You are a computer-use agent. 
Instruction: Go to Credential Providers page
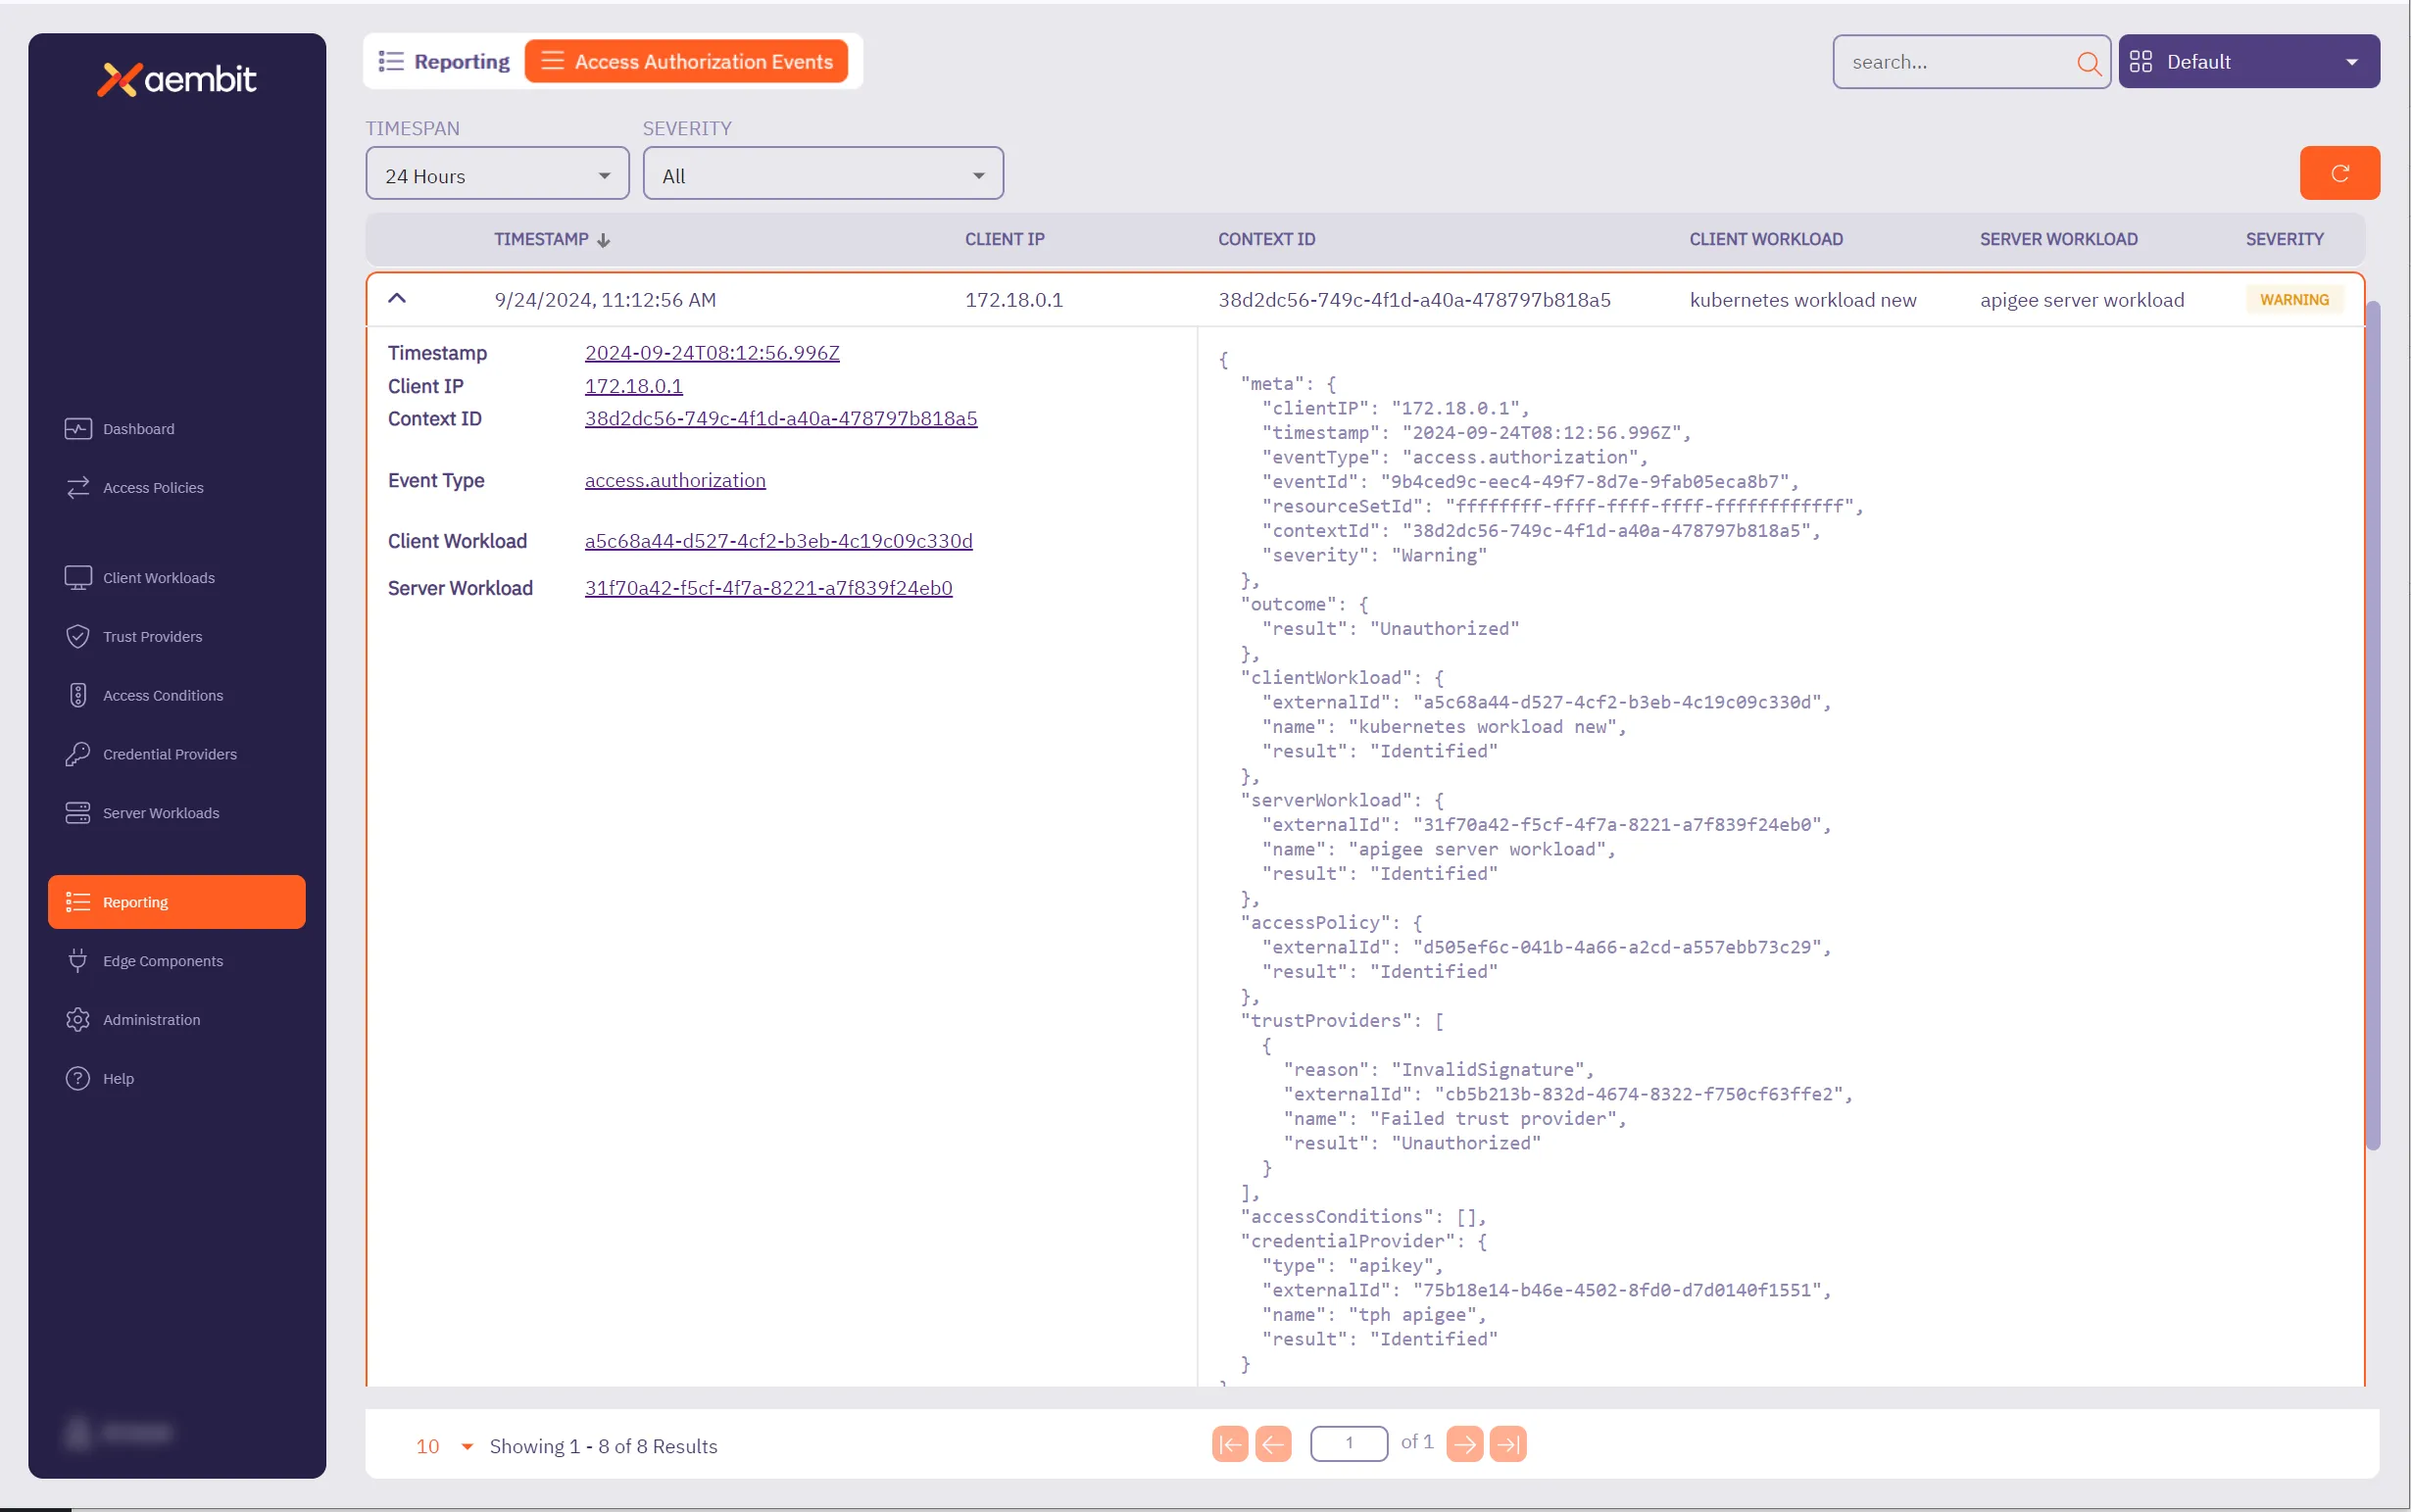click(x=169, y=754)
